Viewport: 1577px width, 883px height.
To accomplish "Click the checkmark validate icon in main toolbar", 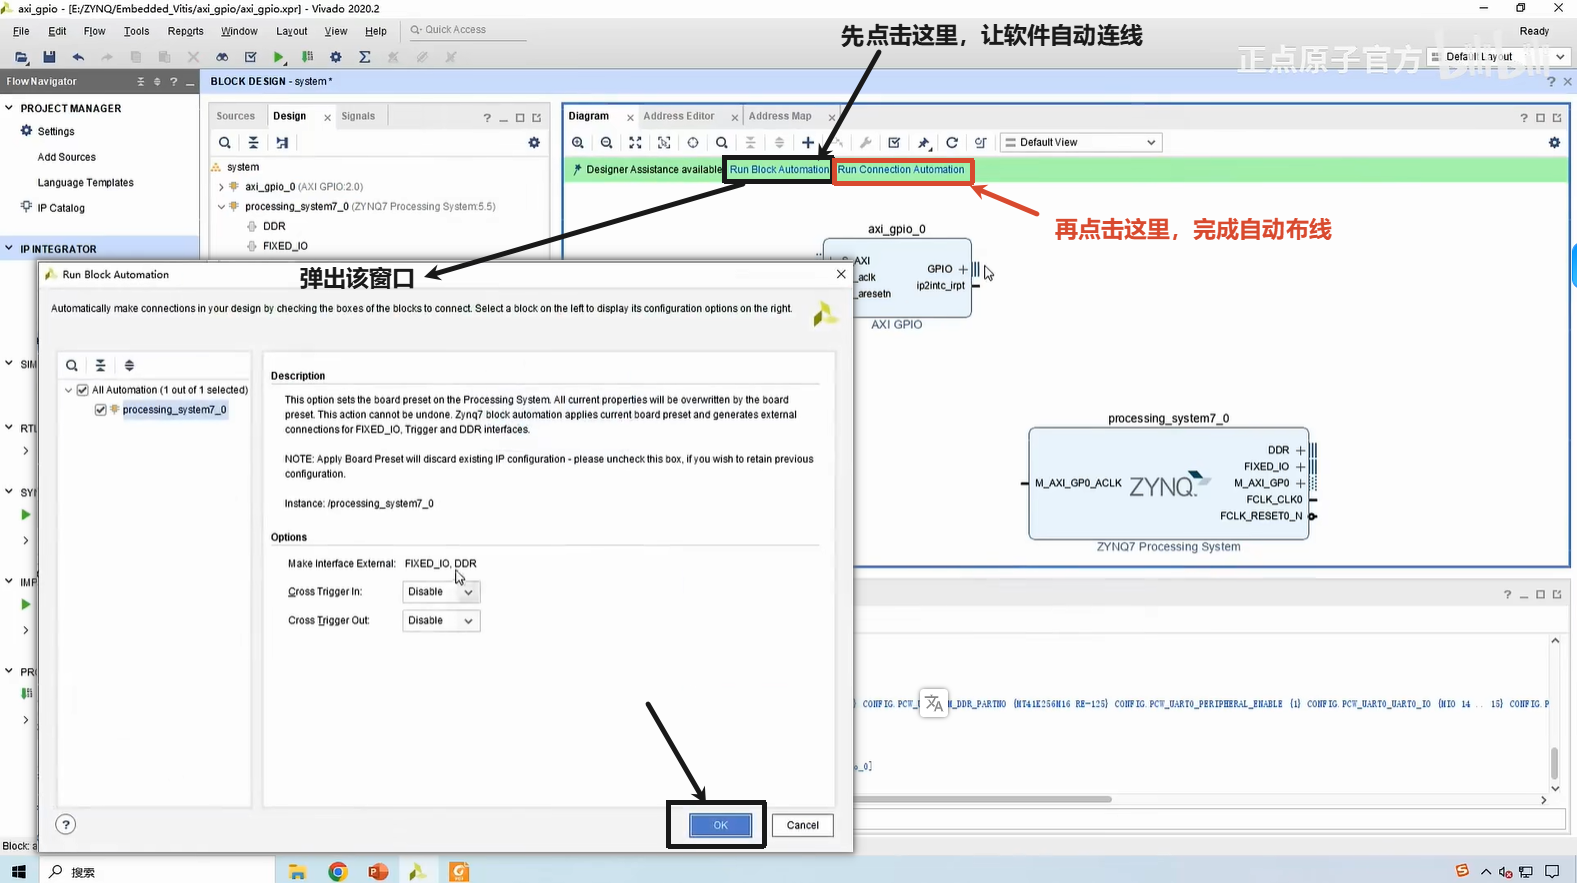I will tap(251, 57).
